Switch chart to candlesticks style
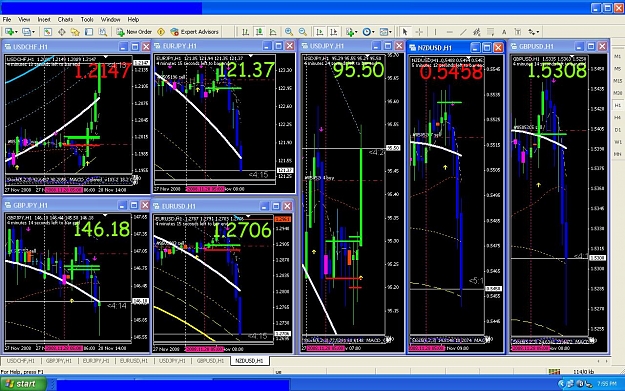 click(259, 32)
